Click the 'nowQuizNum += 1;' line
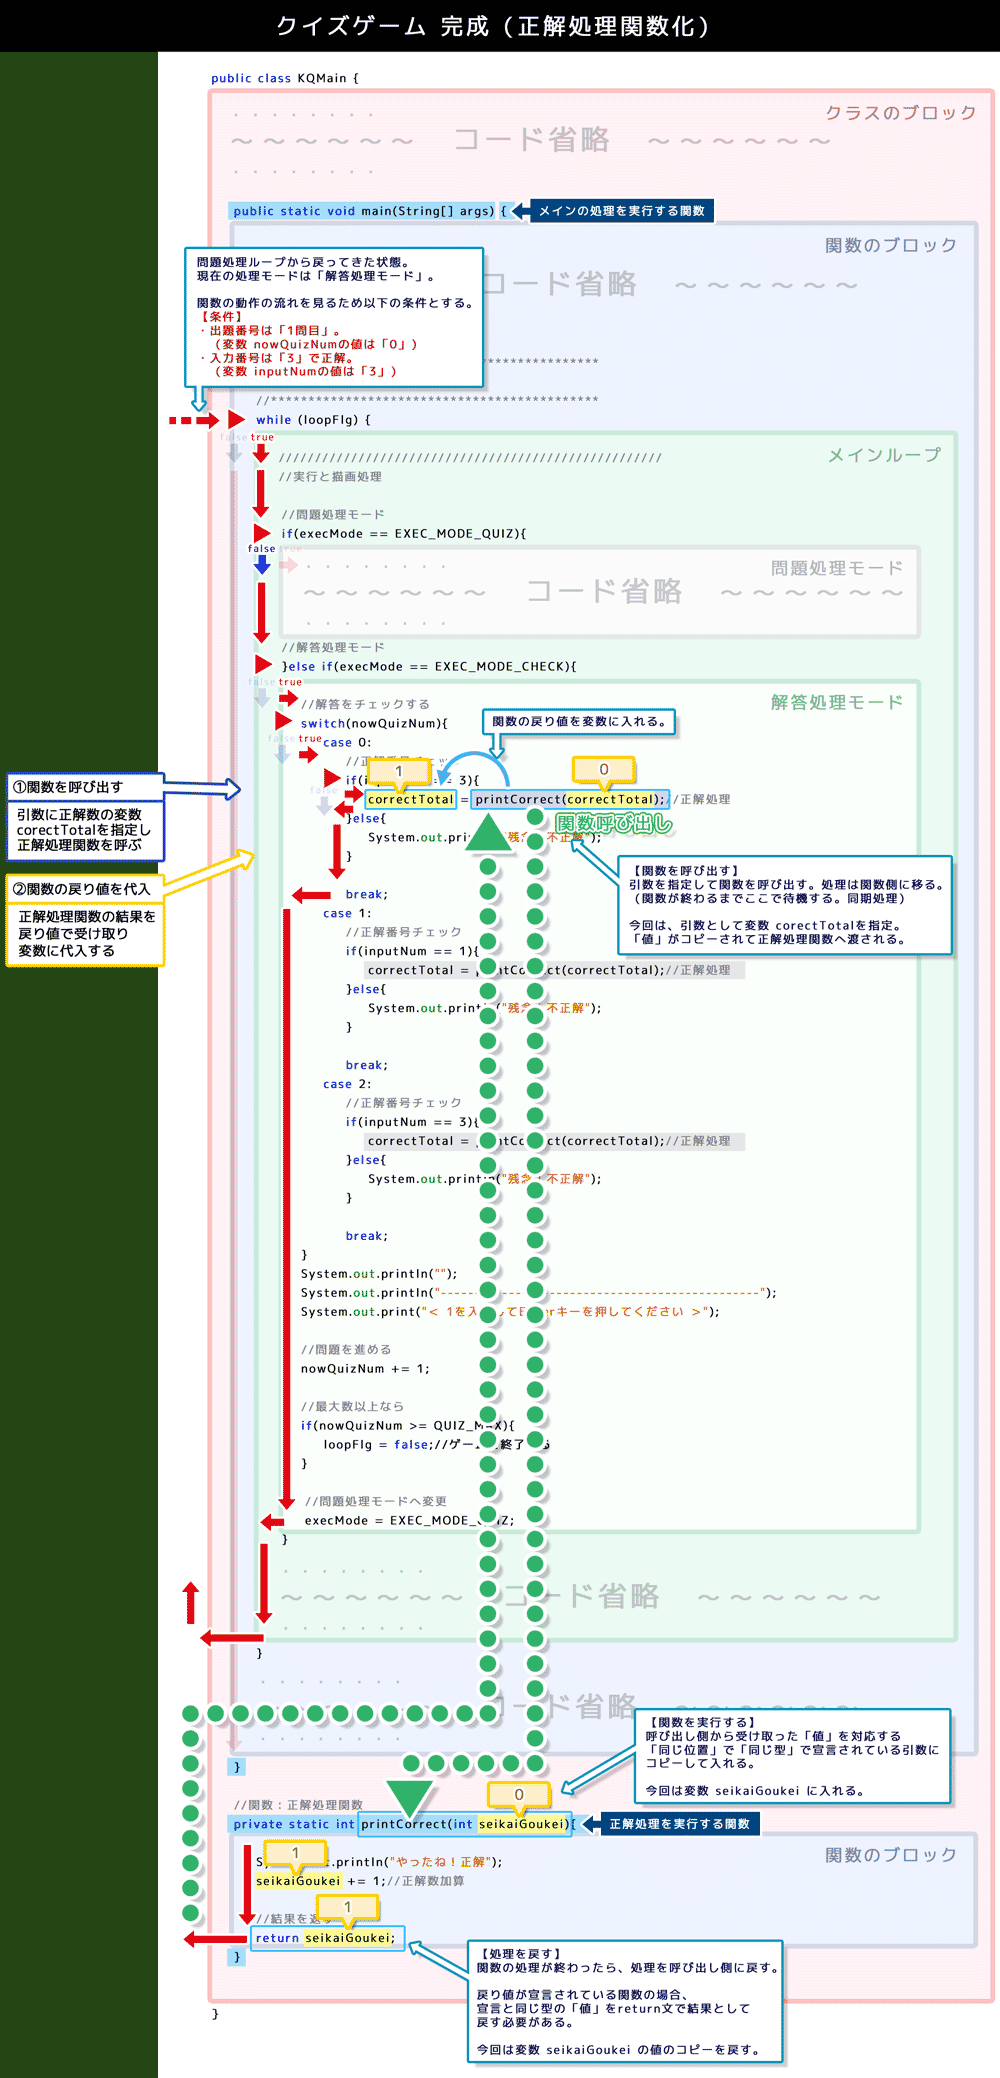The image size is (1000, 2078). coord(365,1369)
